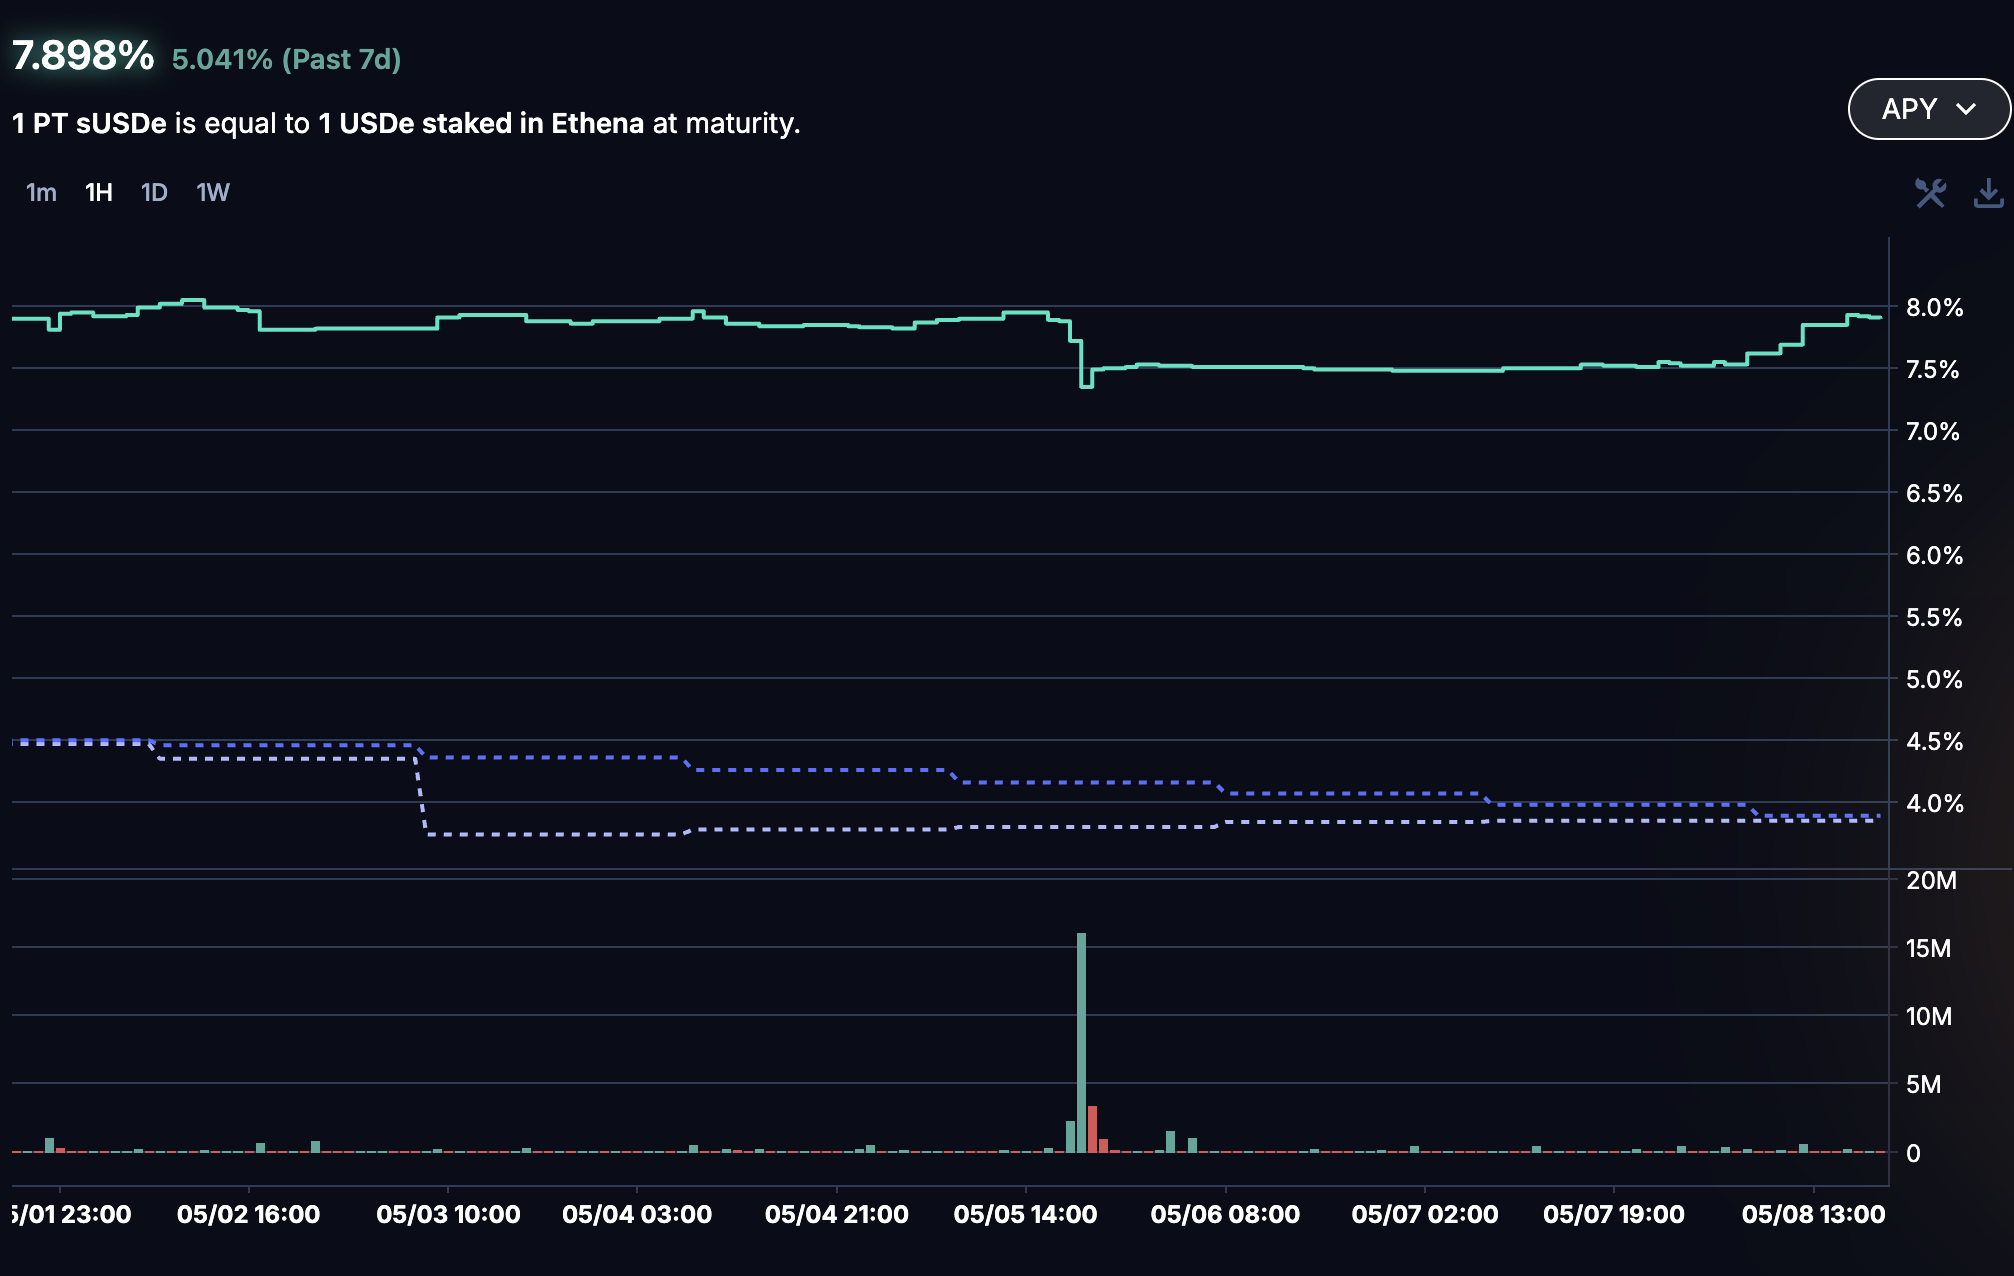The width and height of the screenshot is (2014, 1276).
Task: Click the 05/08 13:00 time label
Action: pyautogui.click(x=1813, y=1214)
